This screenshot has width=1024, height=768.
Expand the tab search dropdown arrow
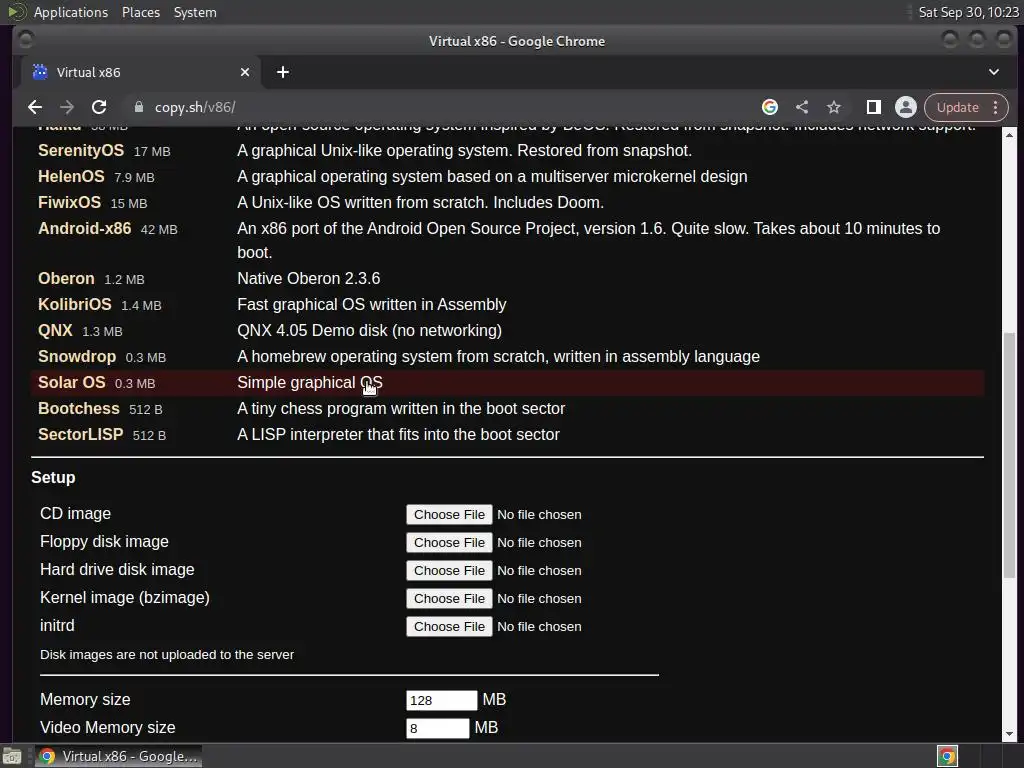[x=993, y=72]
